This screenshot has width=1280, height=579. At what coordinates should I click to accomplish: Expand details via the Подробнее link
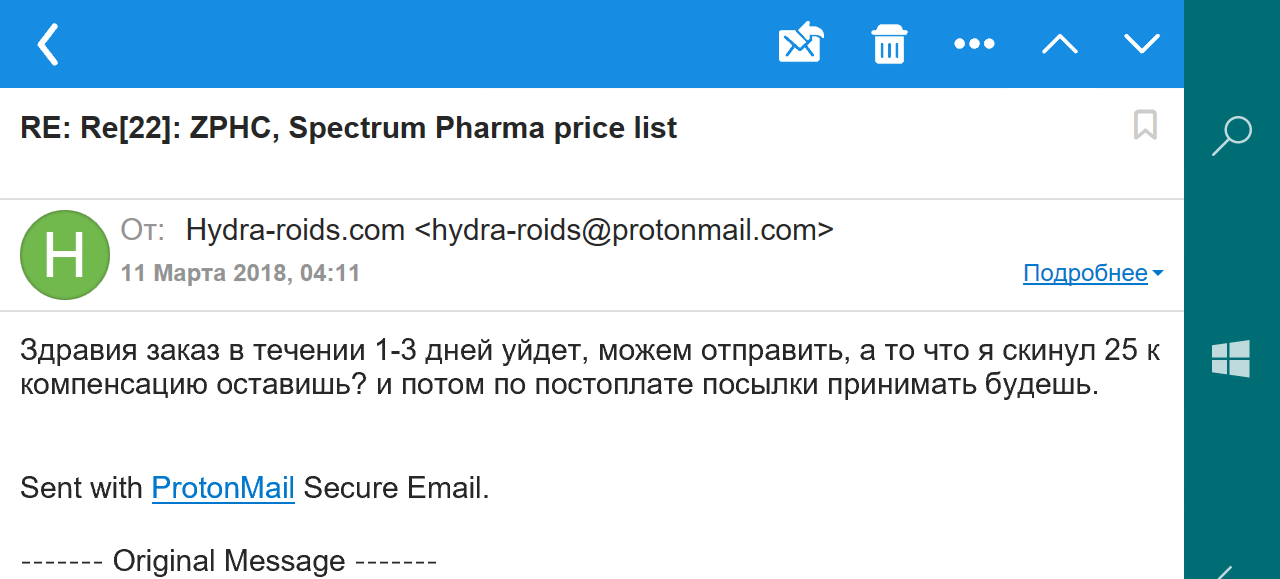point(1085,273)
